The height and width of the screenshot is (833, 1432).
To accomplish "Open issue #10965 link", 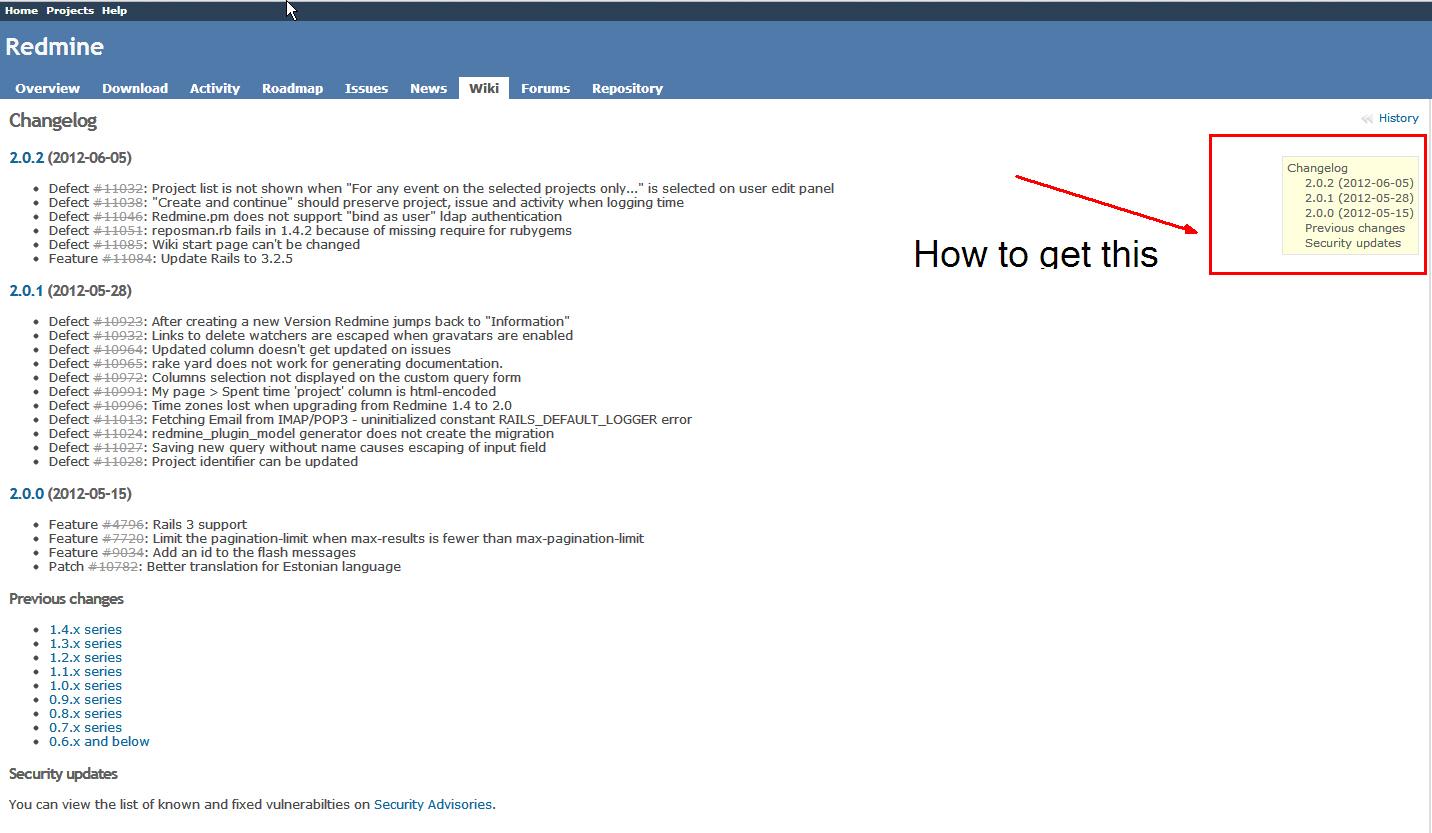I will (119, 363).
